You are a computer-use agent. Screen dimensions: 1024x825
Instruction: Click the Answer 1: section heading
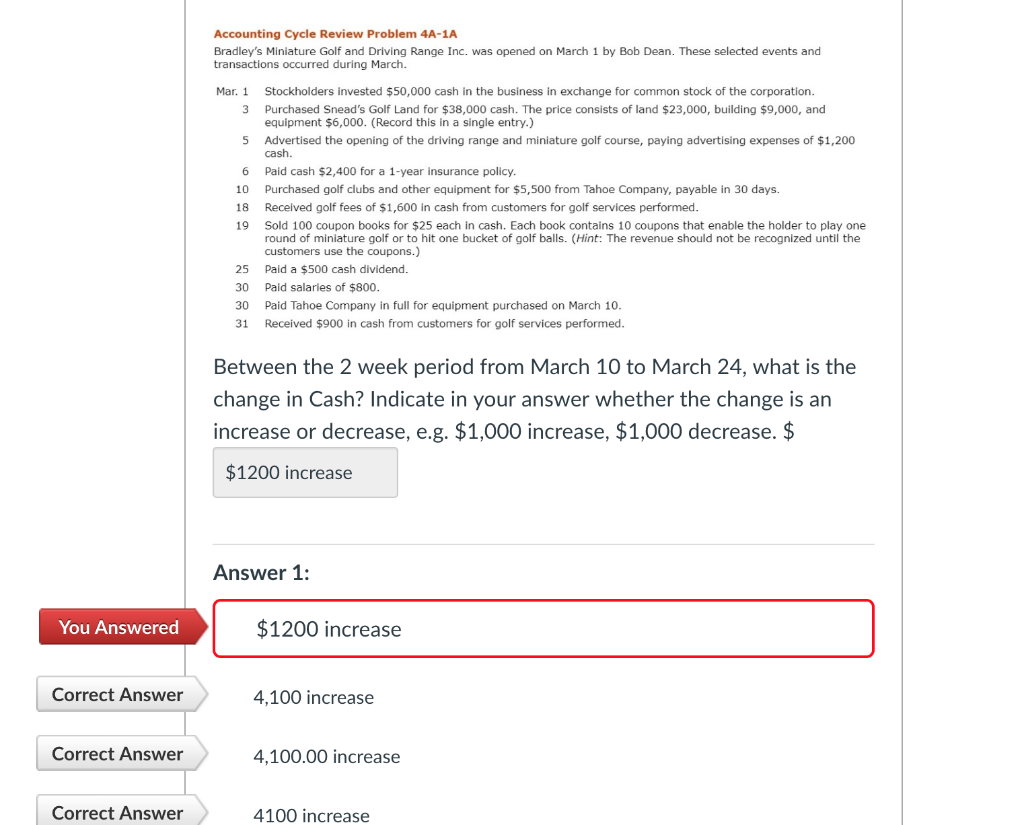pos(261,572)
